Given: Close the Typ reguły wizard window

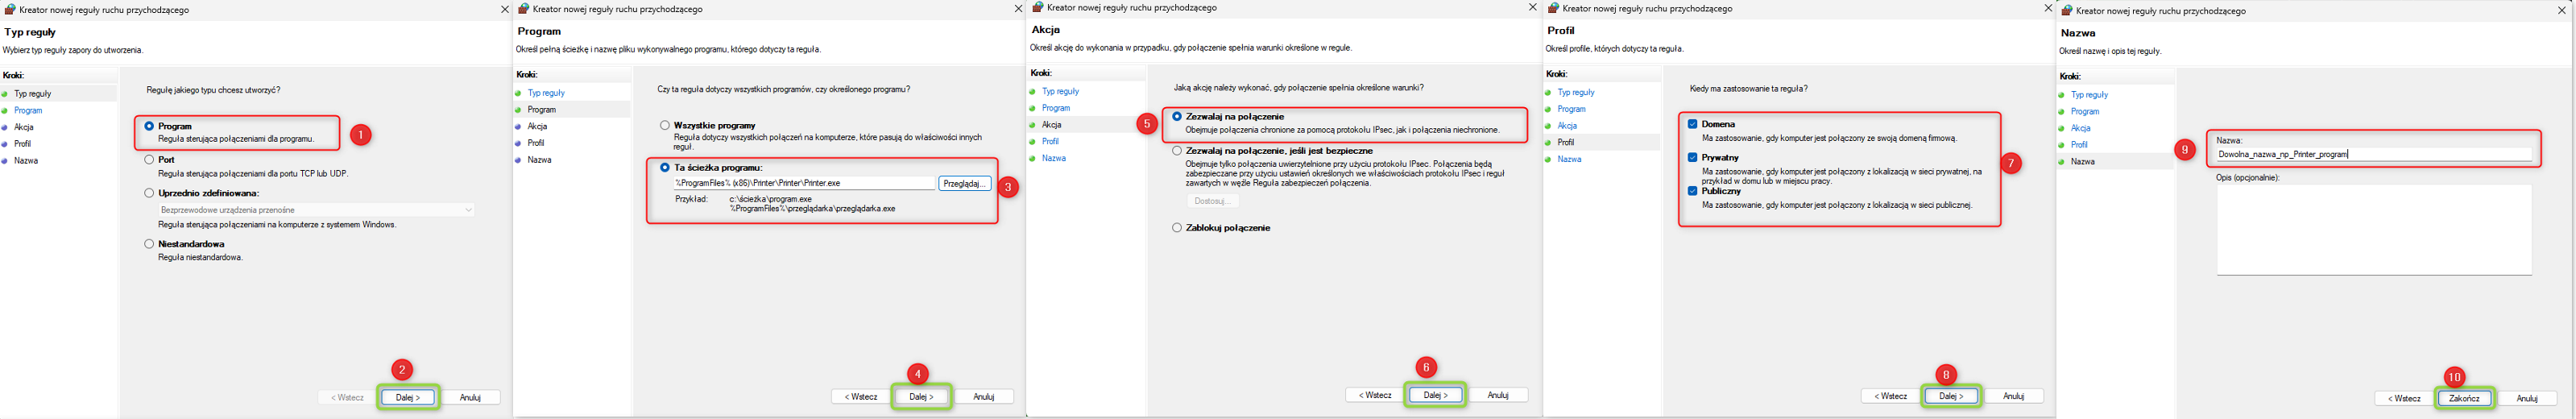Looking at the screenshot, I should [x=504, y=9].
